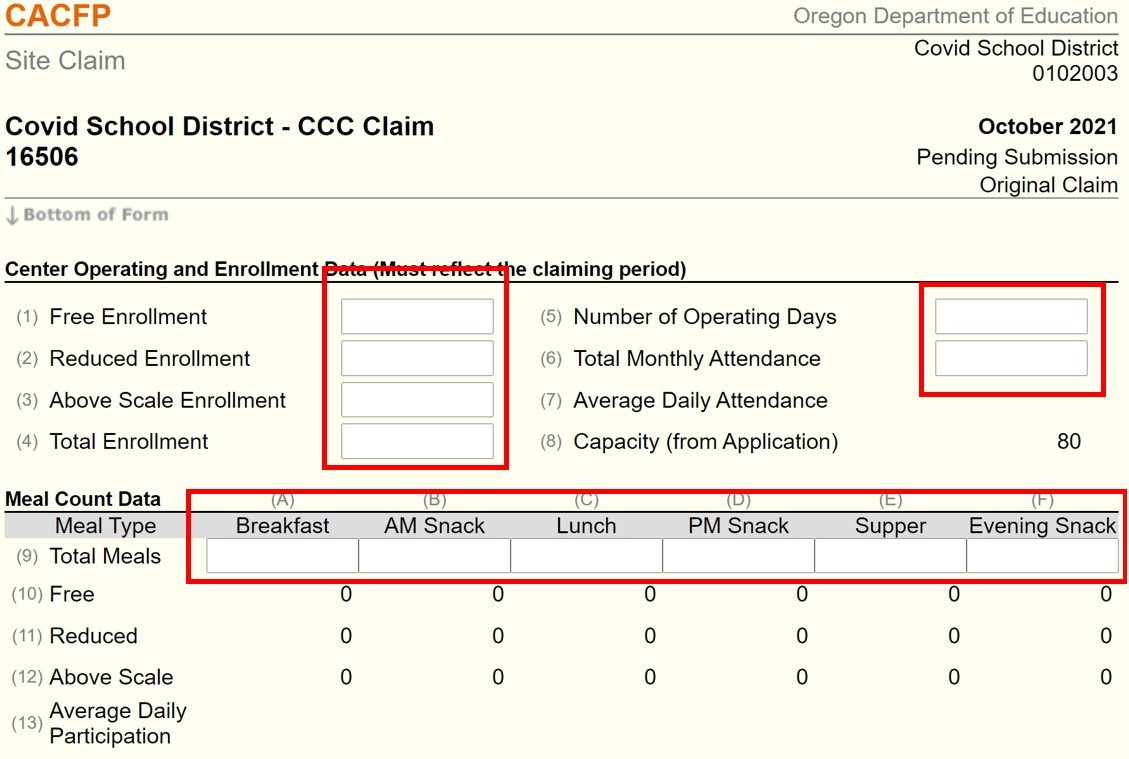Click the Number of Operating Days field

tap(1011, 315)
